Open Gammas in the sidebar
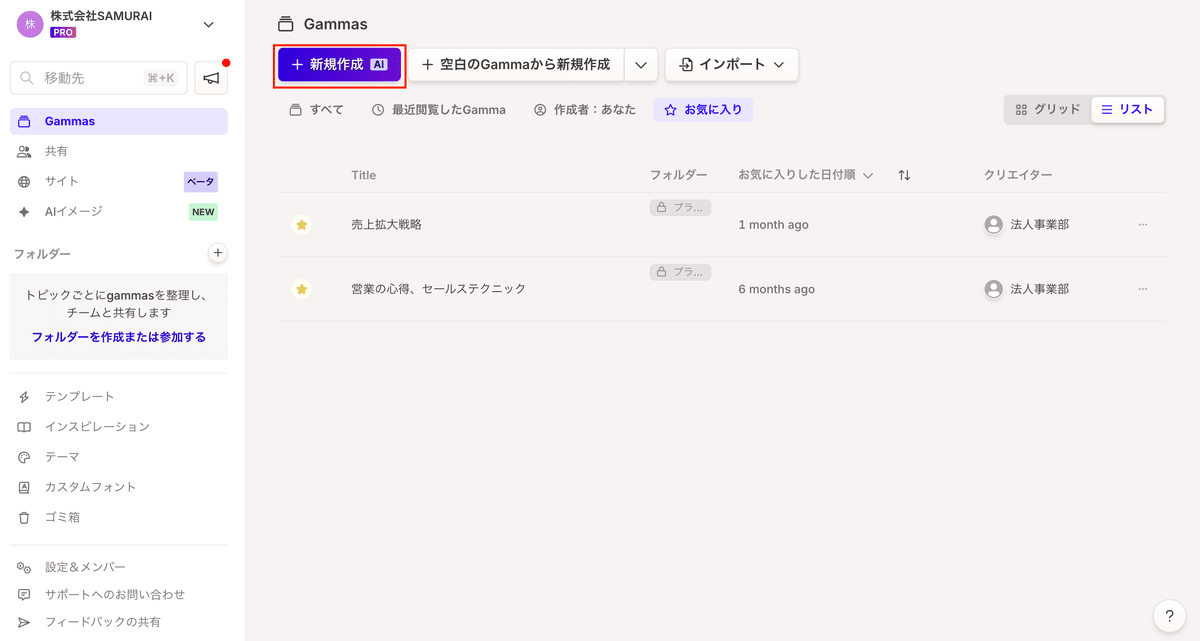This screenshot has width=1200, height=641. 119,121
